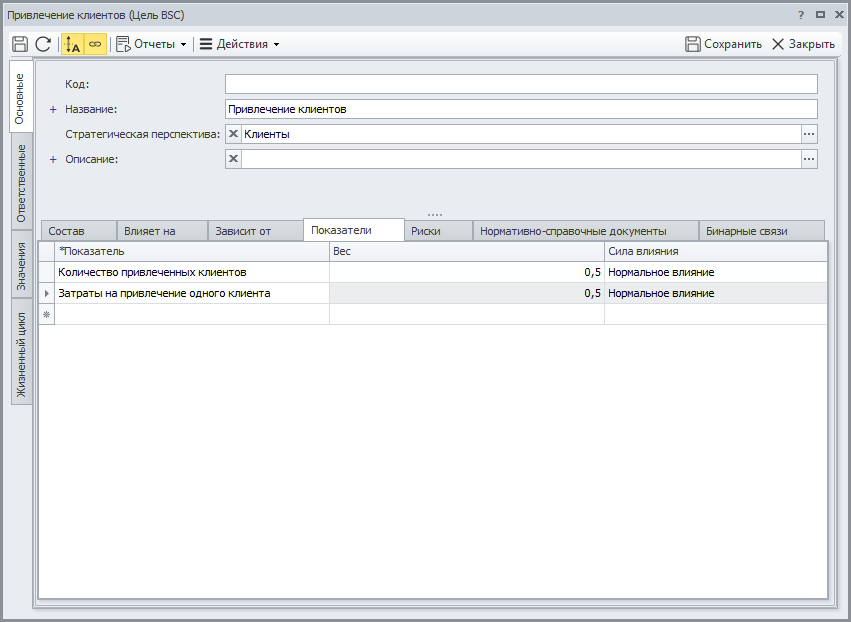This screenshot has width=851, height=622.
Task: Toggle the chain link icon
Action: [x=95, y=44]
